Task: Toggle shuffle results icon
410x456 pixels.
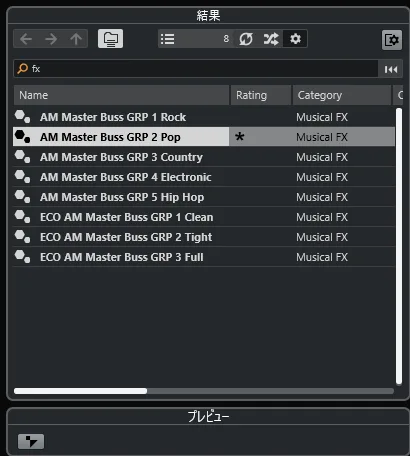Action: click(271, 39)
